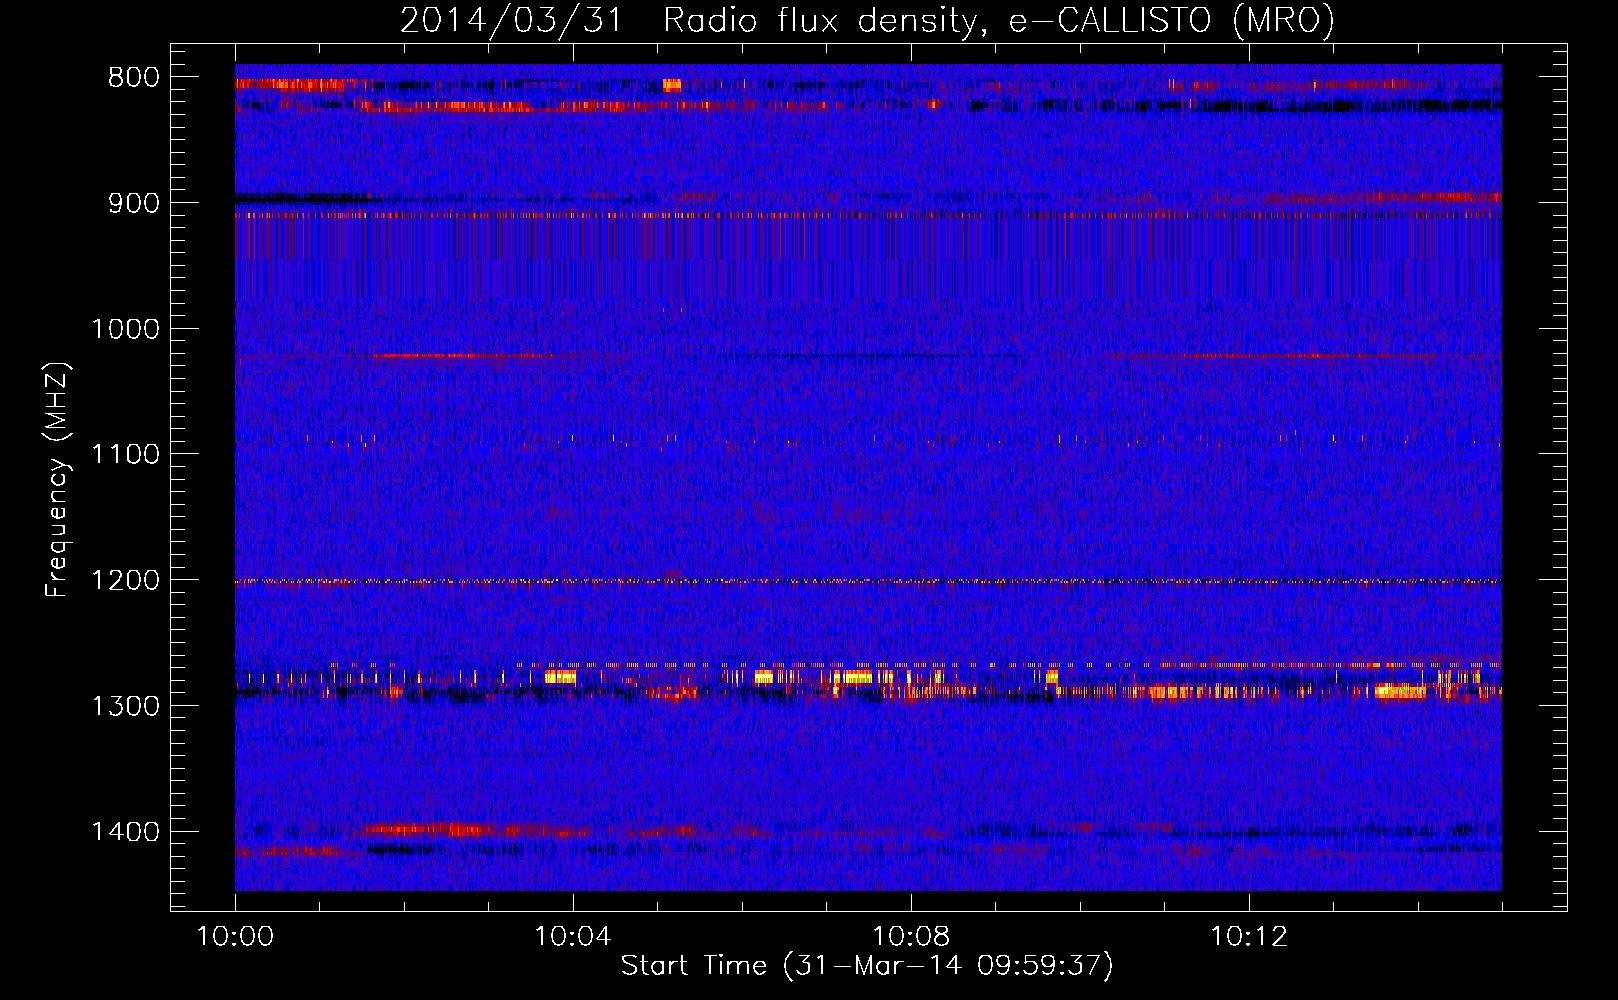Viewport: 1618px width, 1000px height.
Task: Select the 'Frequency (MHZ)' y-axis label
Action: tap(58, 480)
